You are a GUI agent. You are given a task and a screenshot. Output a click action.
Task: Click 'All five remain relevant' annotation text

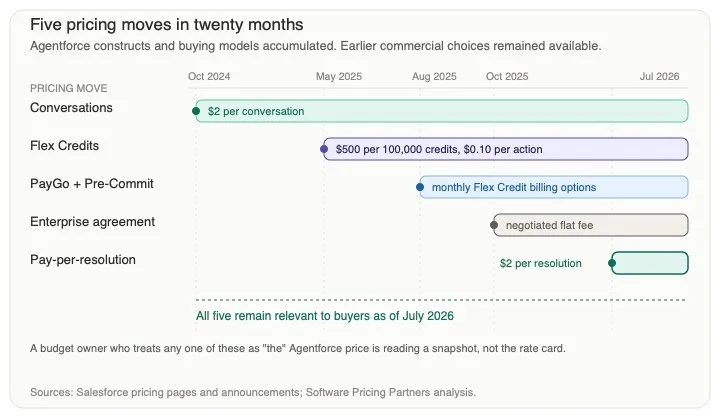tap(325, 316)
